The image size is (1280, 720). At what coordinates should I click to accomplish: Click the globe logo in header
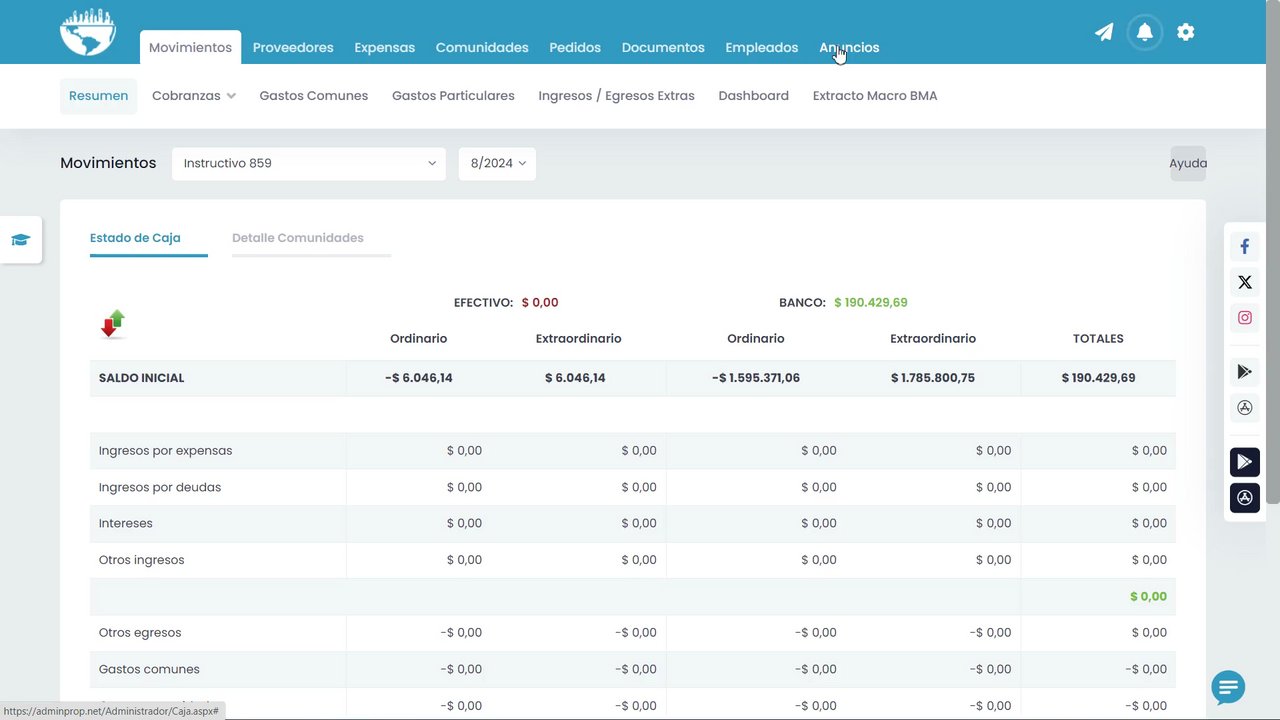point(88,32)
